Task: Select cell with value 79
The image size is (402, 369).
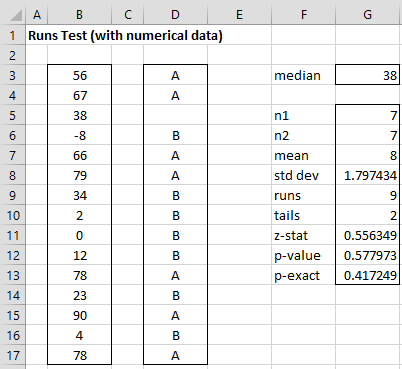Action: coord(80,175)
